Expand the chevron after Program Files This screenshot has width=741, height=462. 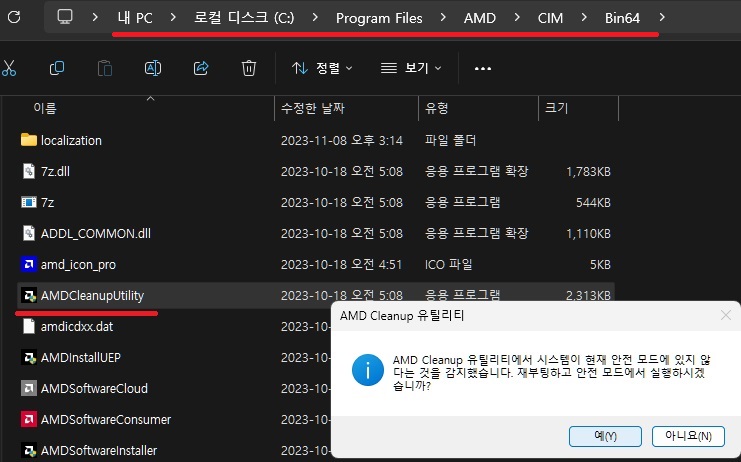443,17
